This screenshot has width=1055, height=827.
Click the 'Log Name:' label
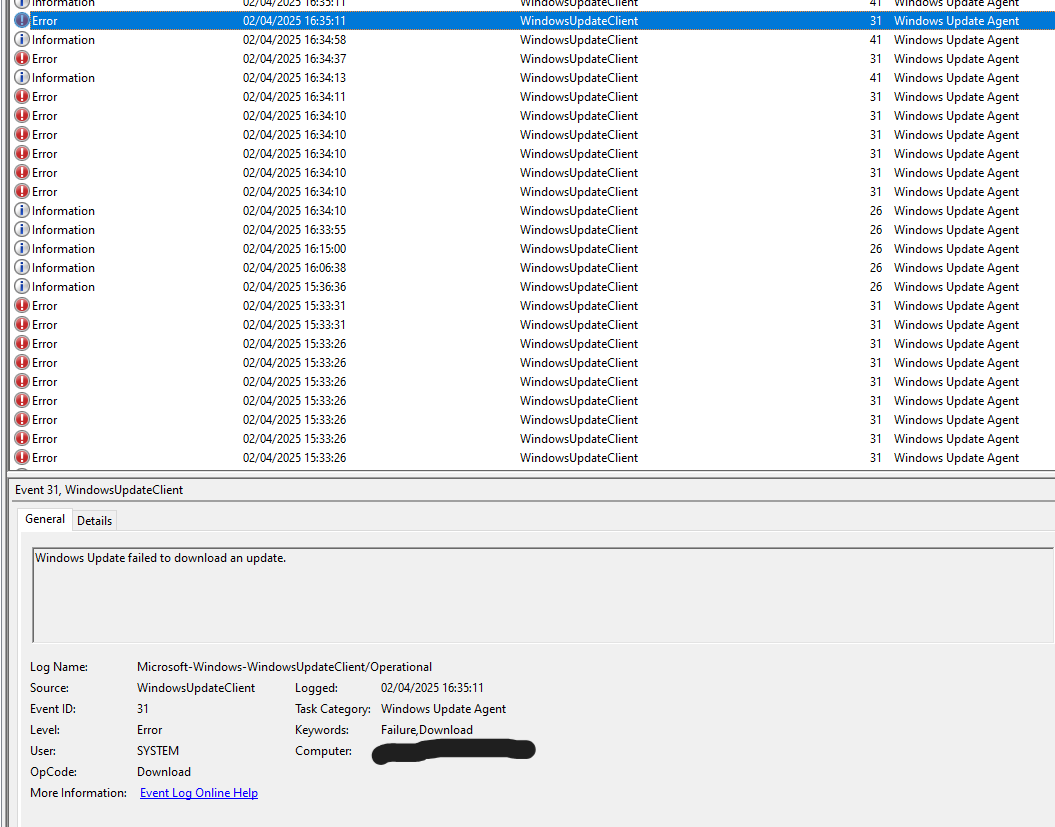point(59,667)
